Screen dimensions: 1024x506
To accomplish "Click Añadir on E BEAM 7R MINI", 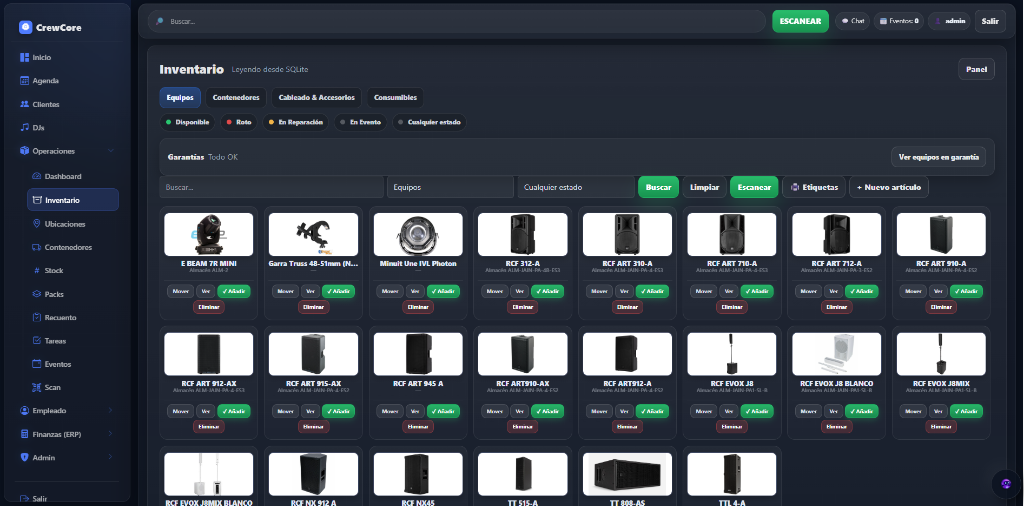I will click(234, 291).
